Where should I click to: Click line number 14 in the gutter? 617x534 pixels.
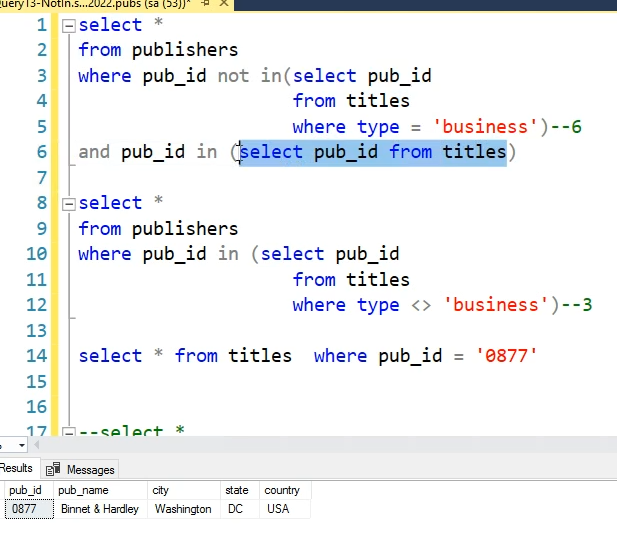tap(37, 356)
